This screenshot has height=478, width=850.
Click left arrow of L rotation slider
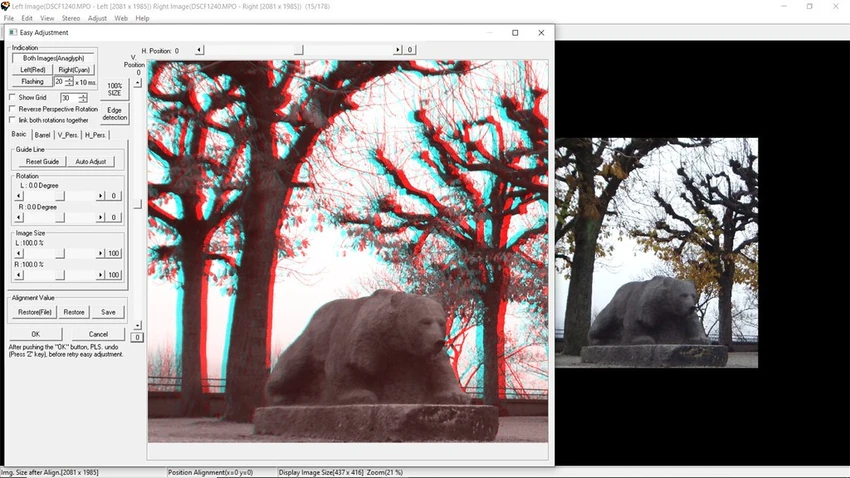19,196
